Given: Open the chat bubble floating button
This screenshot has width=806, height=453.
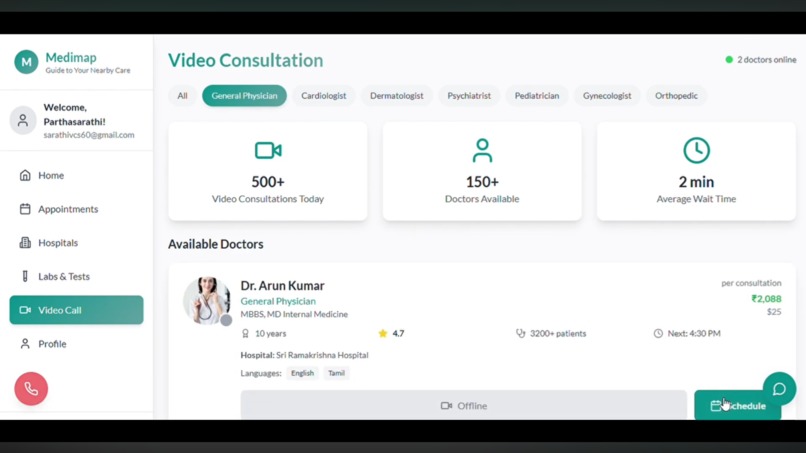Looking at the screenshot, I should (x=779, y=389).
